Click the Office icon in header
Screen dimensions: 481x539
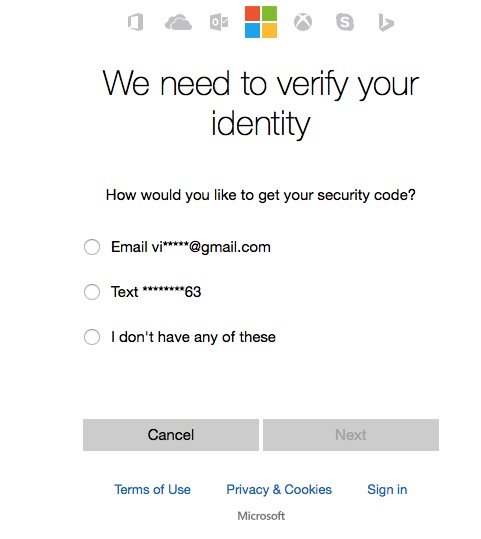[135, 22]
